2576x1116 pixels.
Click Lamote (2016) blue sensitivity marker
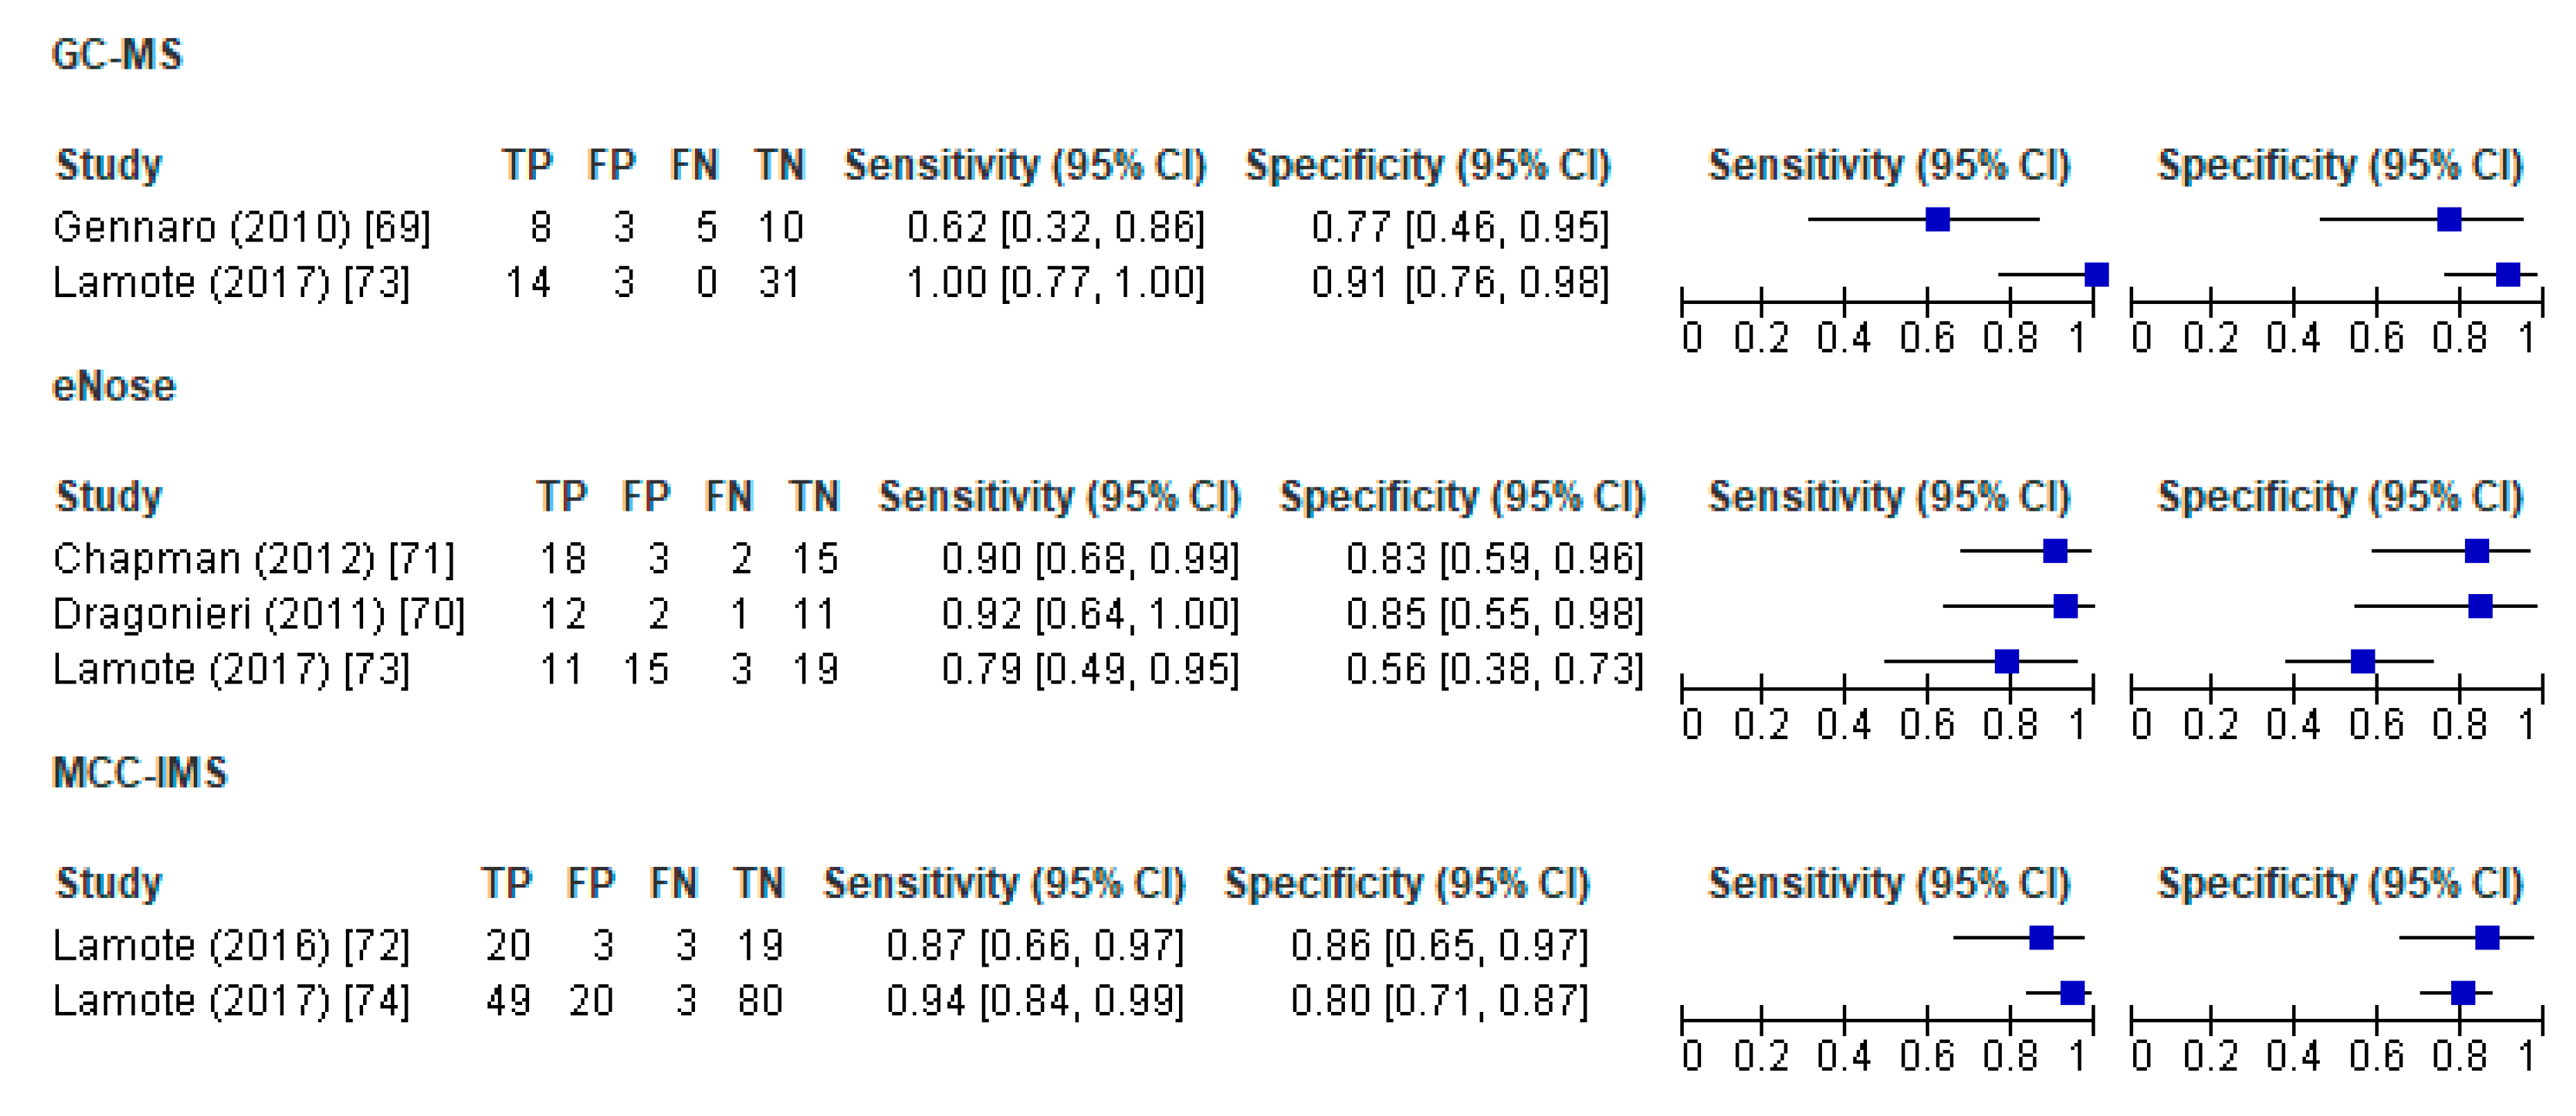tap(2041, 938)
